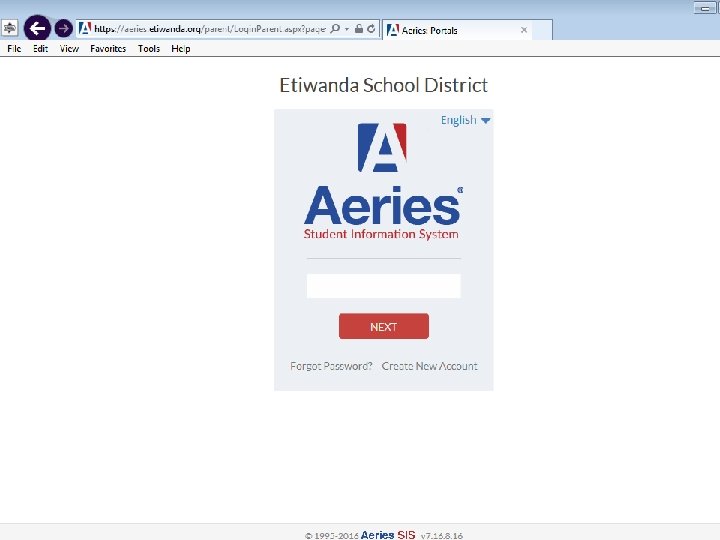Click the URL text in the address bar

point(210,29)
